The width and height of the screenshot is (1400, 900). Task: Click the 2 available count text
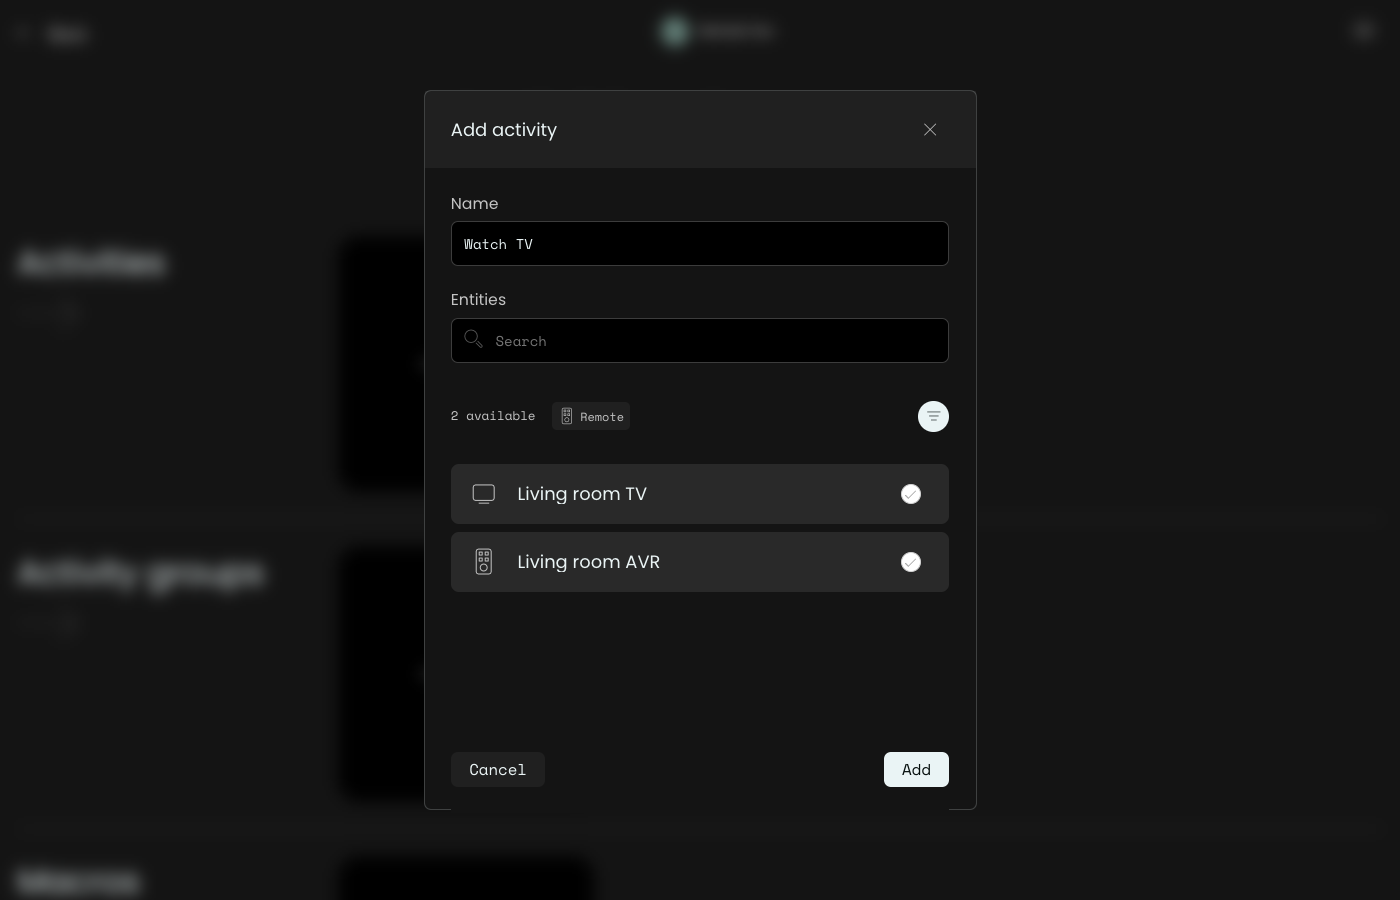pos(493,416)
